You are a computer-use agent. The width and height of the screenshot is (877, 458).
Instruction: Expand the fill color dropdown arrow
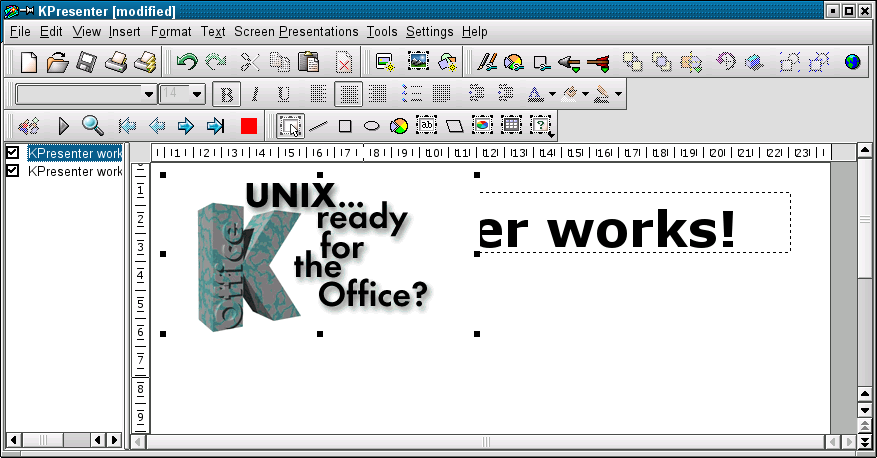pos(585,95)
